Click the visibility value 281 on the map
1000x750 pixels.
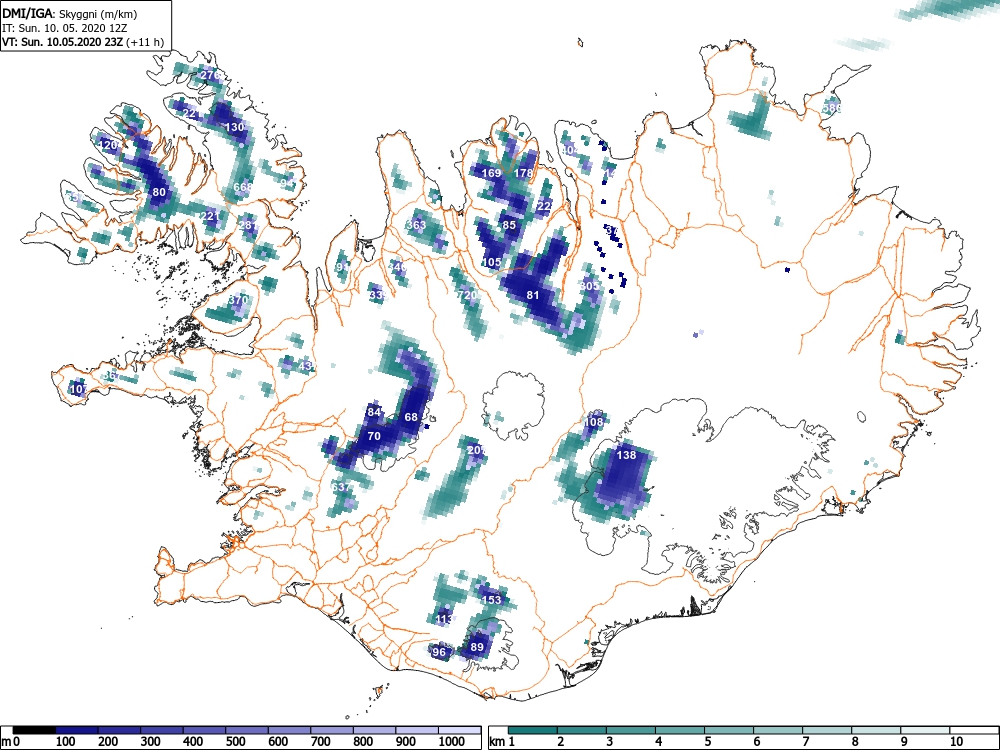(x=248, y=225)
